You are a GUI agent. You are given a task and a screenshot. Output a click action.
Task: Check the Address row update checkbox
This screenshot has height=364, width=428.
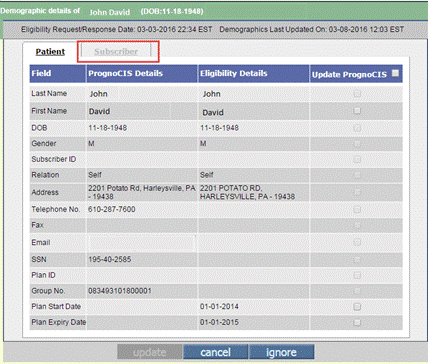click(x=357, y=192)
